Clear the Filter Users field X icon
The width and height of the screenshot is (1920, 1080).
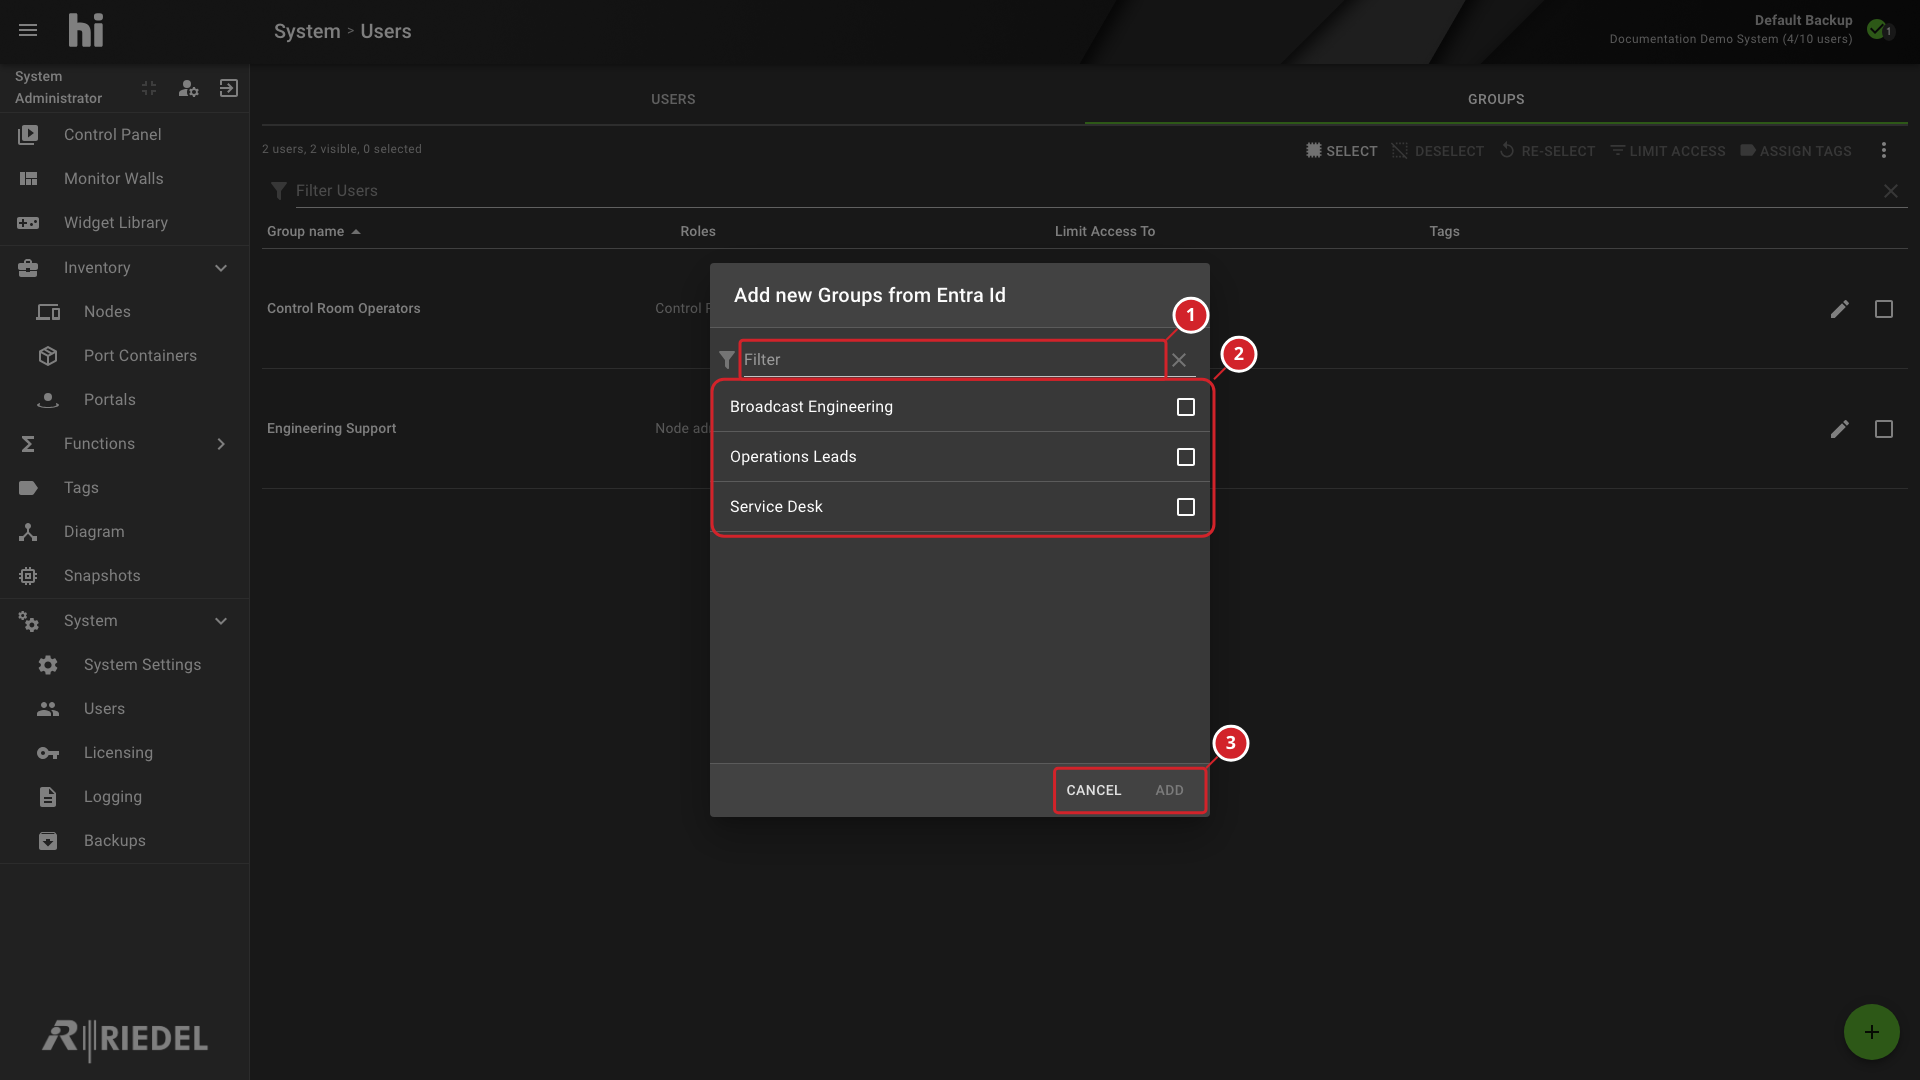click(1891, 191)
